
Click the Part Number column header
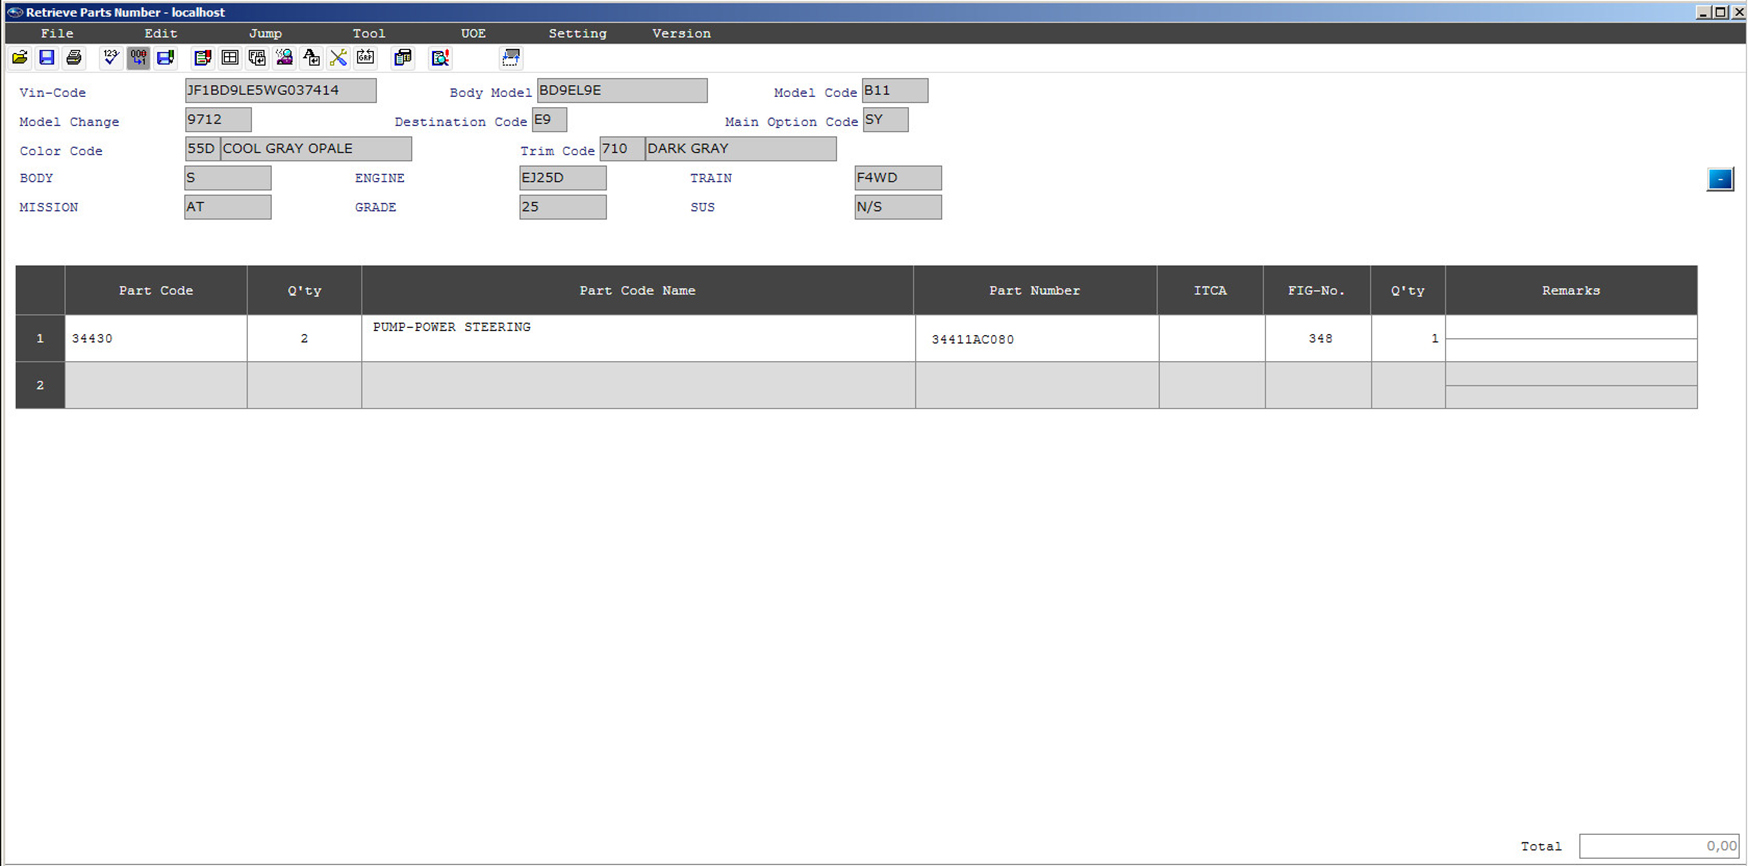click(1034, 291)
